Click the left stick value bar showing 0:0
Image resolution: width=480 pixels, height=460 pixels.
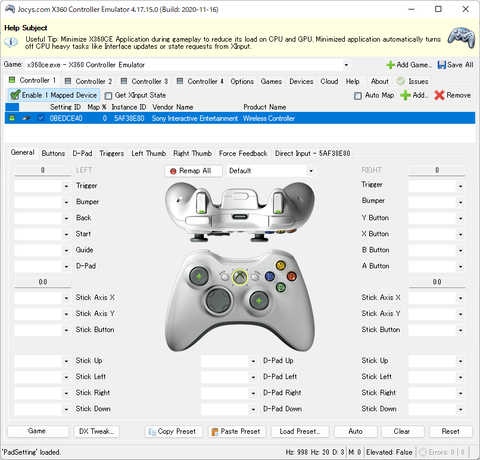[x=42, y=282]
